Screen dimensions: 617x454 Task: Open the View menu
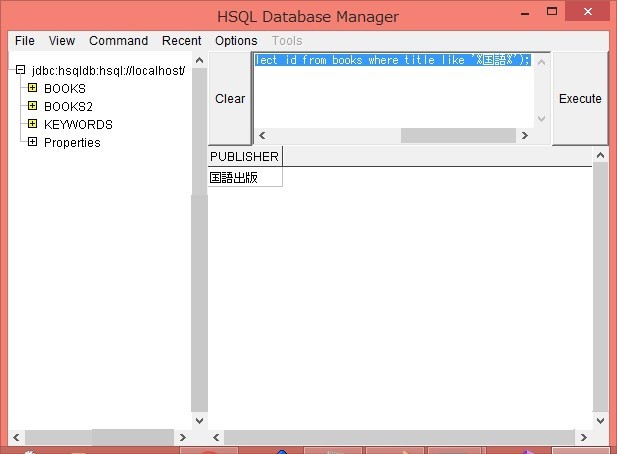click(62, 41)
